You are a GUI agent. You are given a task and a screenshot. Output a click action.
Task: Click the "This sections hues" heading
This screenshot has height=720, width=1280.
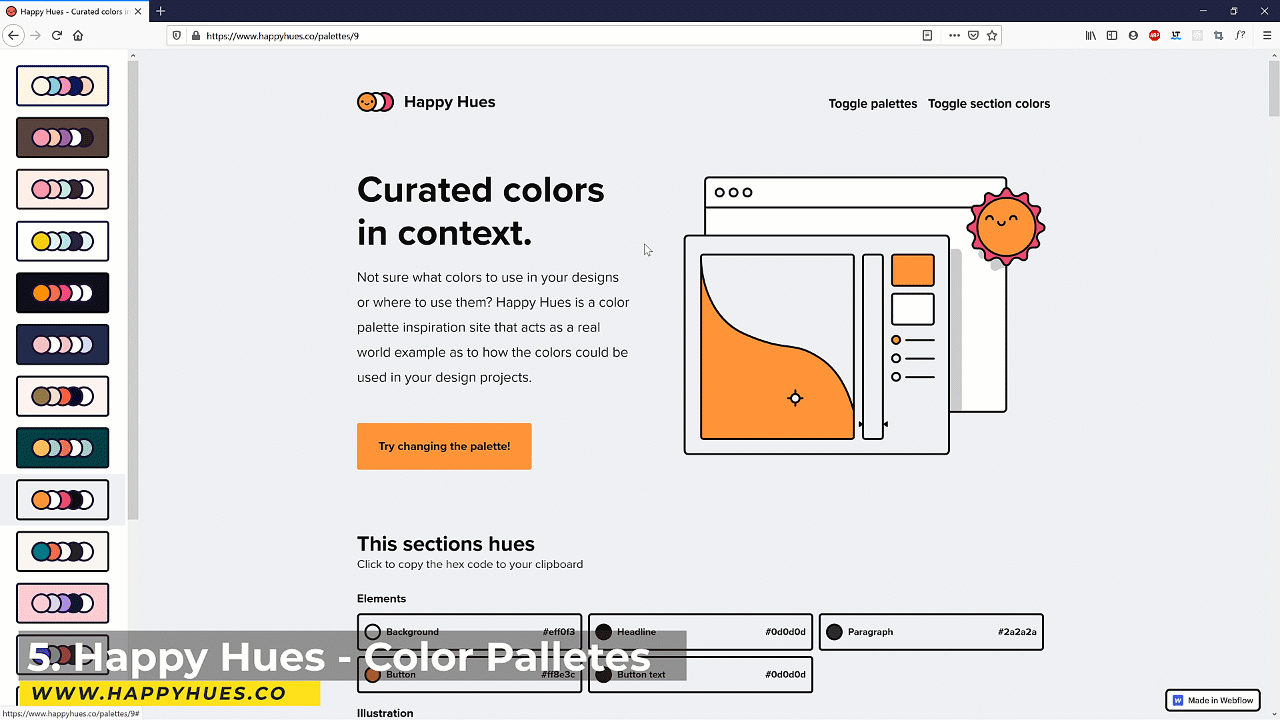pos(446,544)
